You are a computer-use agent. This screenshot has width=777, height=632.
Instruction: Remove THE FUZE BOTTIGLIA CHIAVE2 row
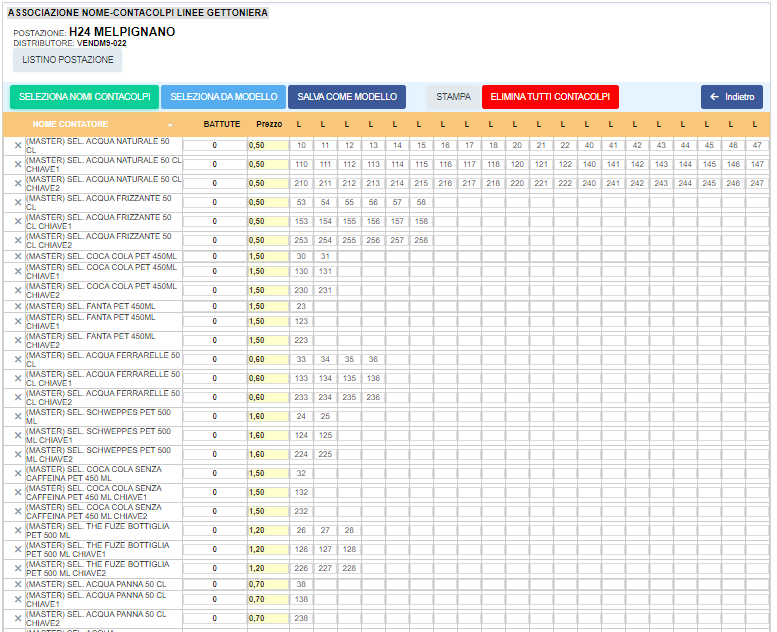[18, 568]
